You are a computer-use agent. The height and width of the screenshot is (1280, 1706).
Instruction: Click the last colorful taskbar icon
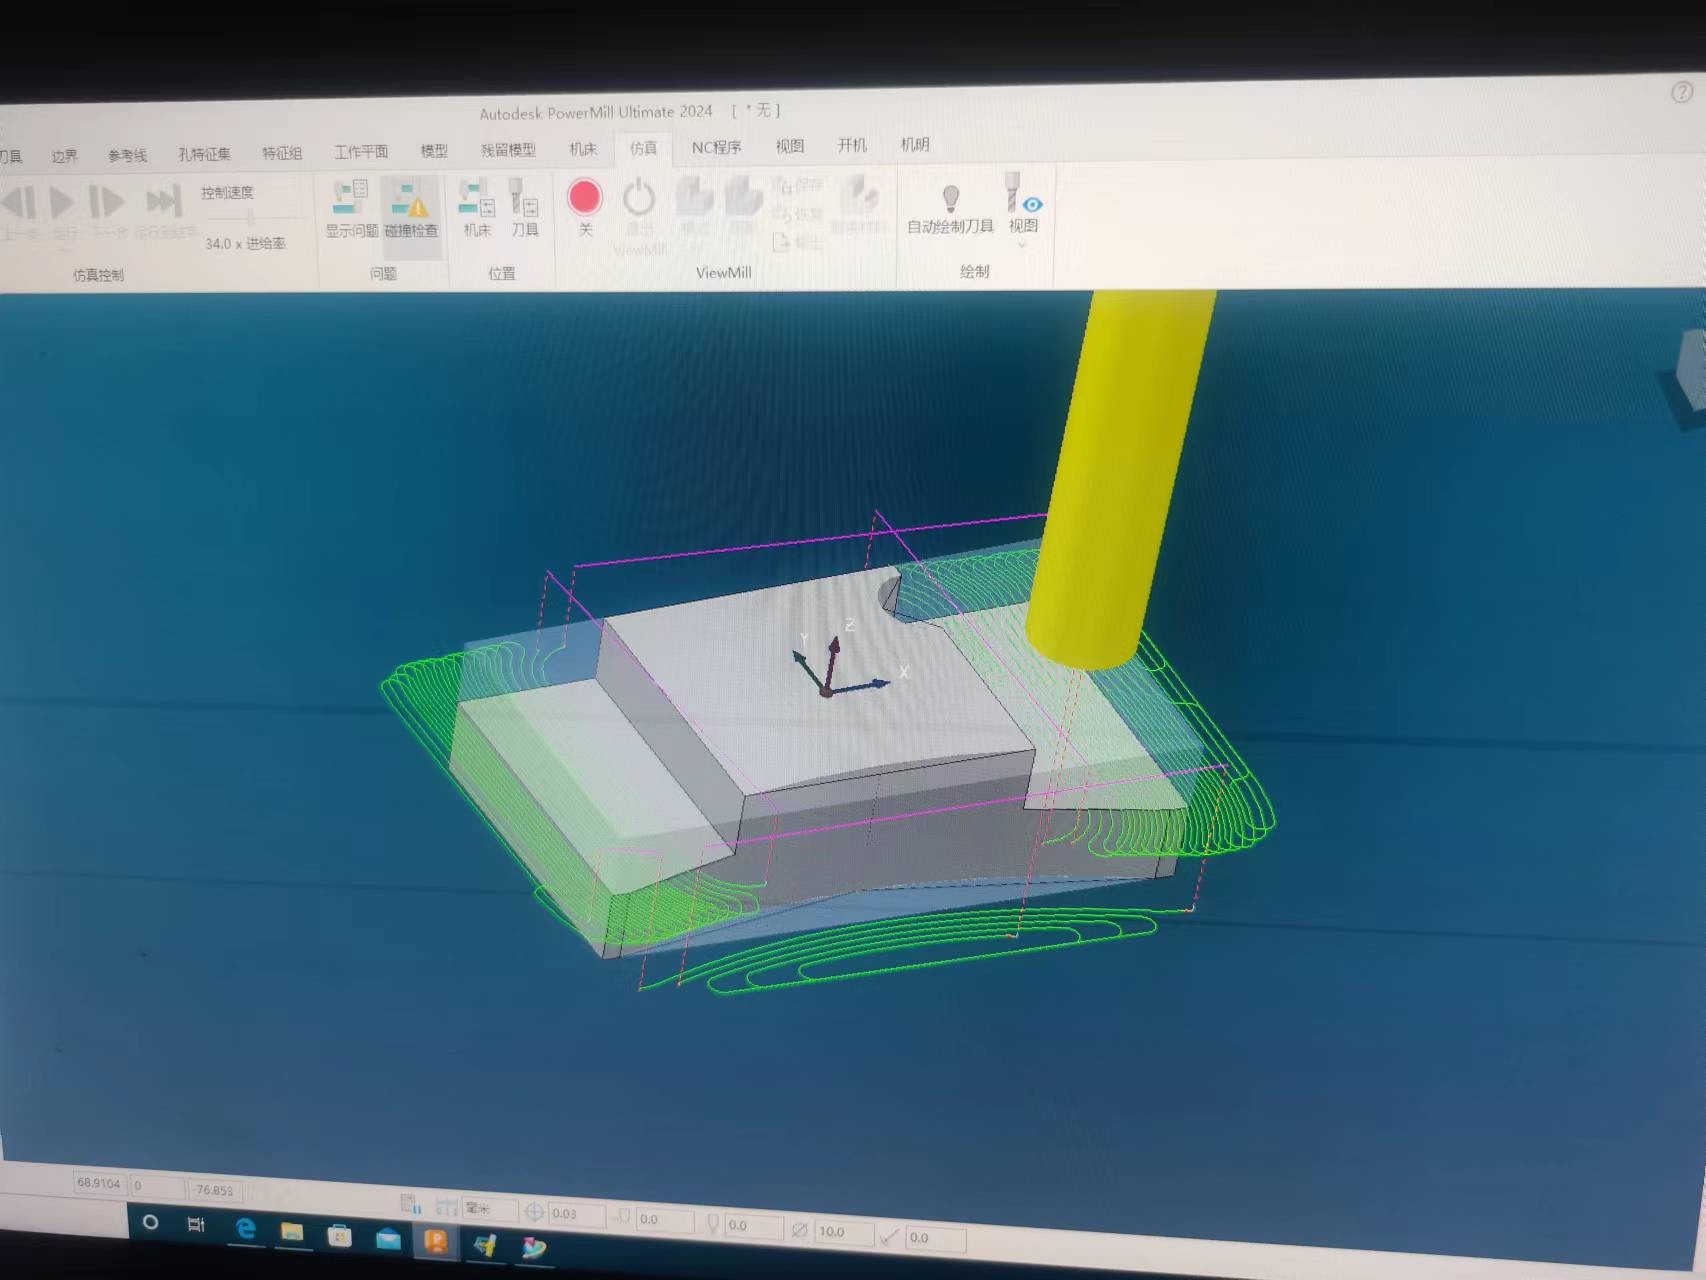pos(535,1247)
